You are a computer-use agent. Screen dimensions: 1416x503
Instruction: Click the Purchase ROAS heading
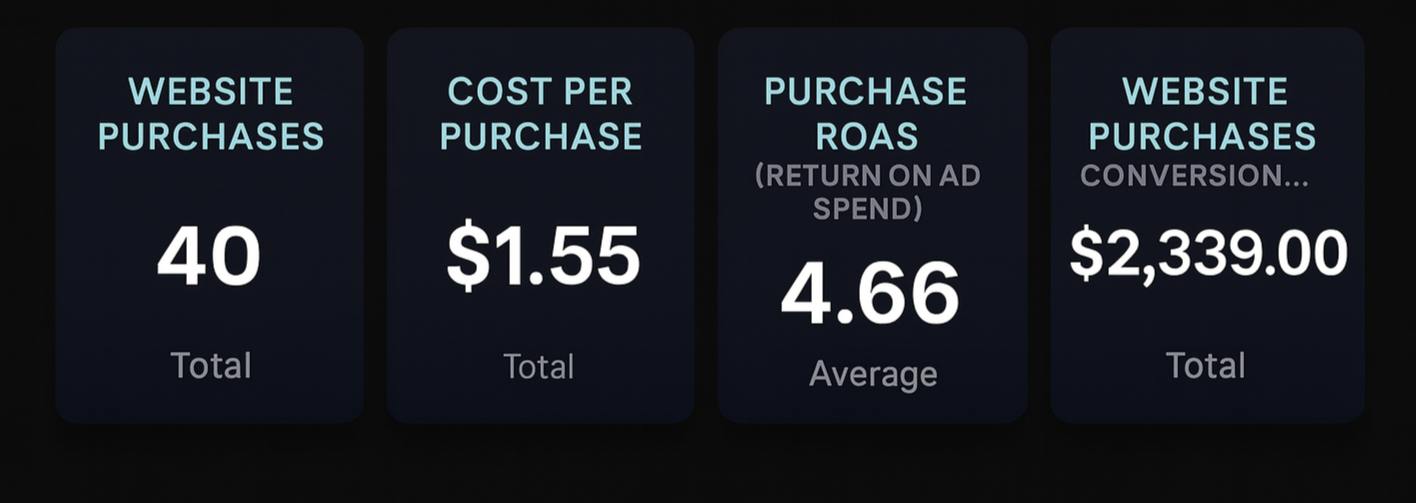[x=866, y=113]
